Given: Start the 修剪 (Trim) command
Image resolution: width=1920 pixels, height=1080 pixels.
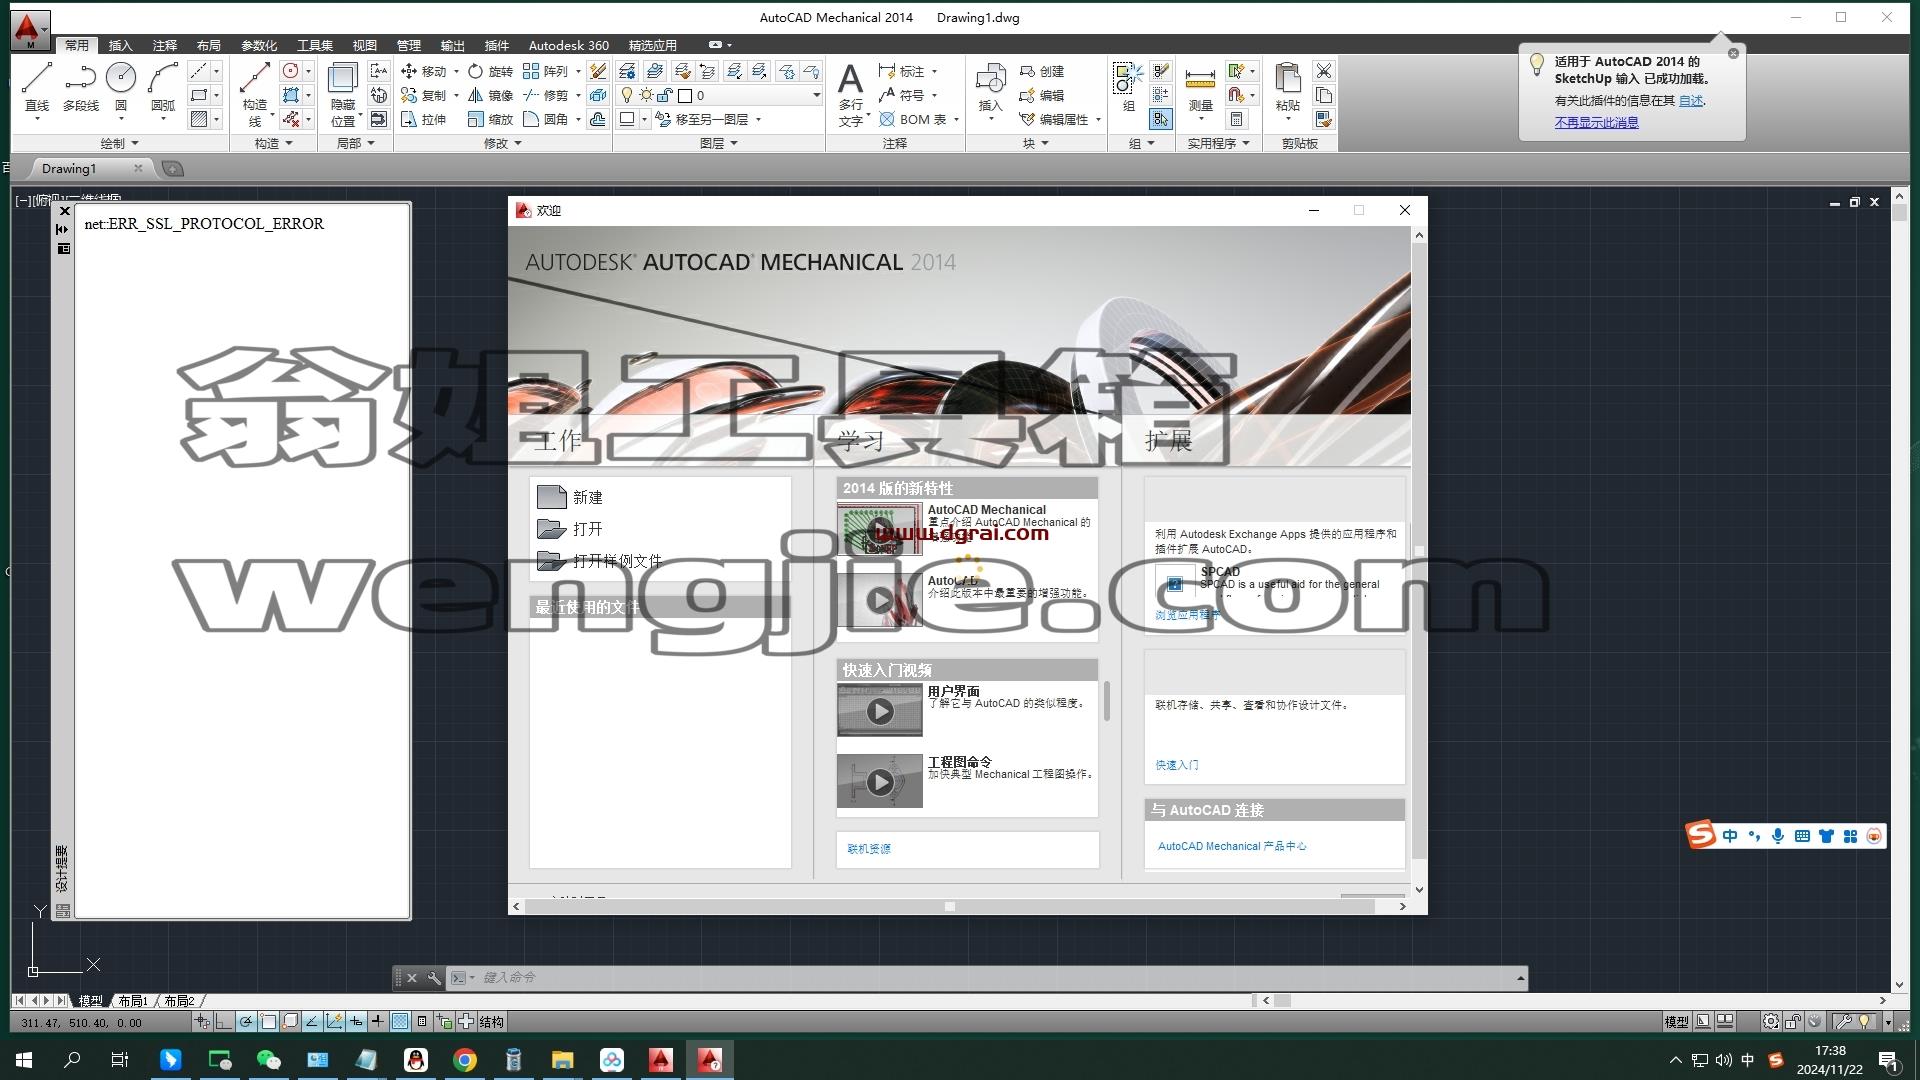Looking at the screenshot, I should pos(545,95).
